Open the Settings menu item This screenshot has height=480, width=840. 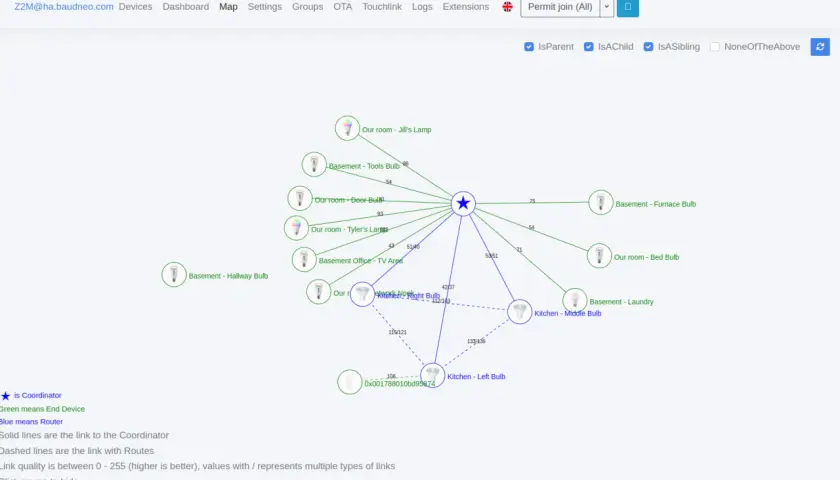tap(265, 7)
